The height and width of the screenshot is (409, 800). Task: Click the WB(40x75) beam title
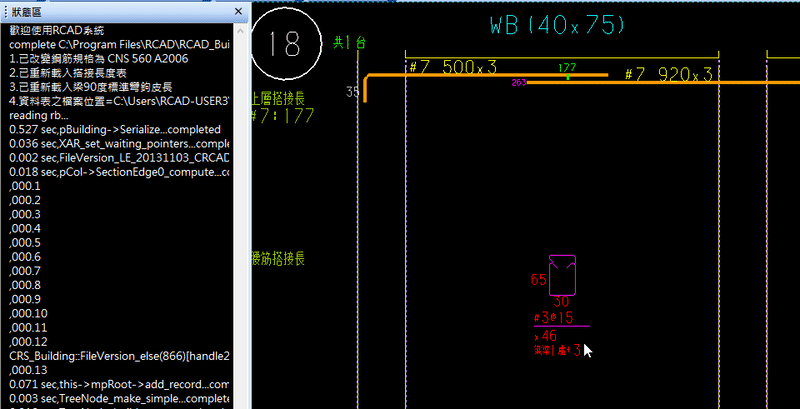559,27
